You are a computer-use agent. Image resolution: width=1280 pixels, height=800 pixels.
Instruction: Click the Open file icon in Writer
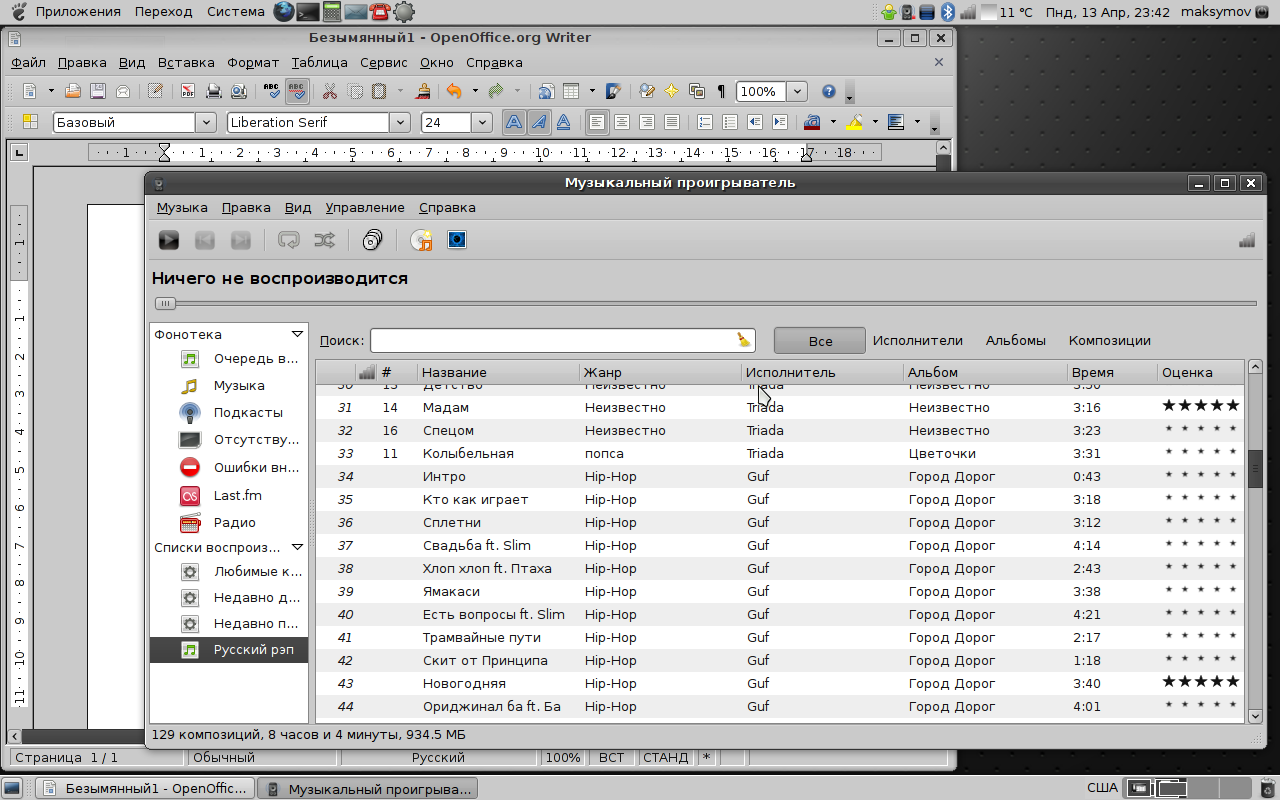point(73,92)
